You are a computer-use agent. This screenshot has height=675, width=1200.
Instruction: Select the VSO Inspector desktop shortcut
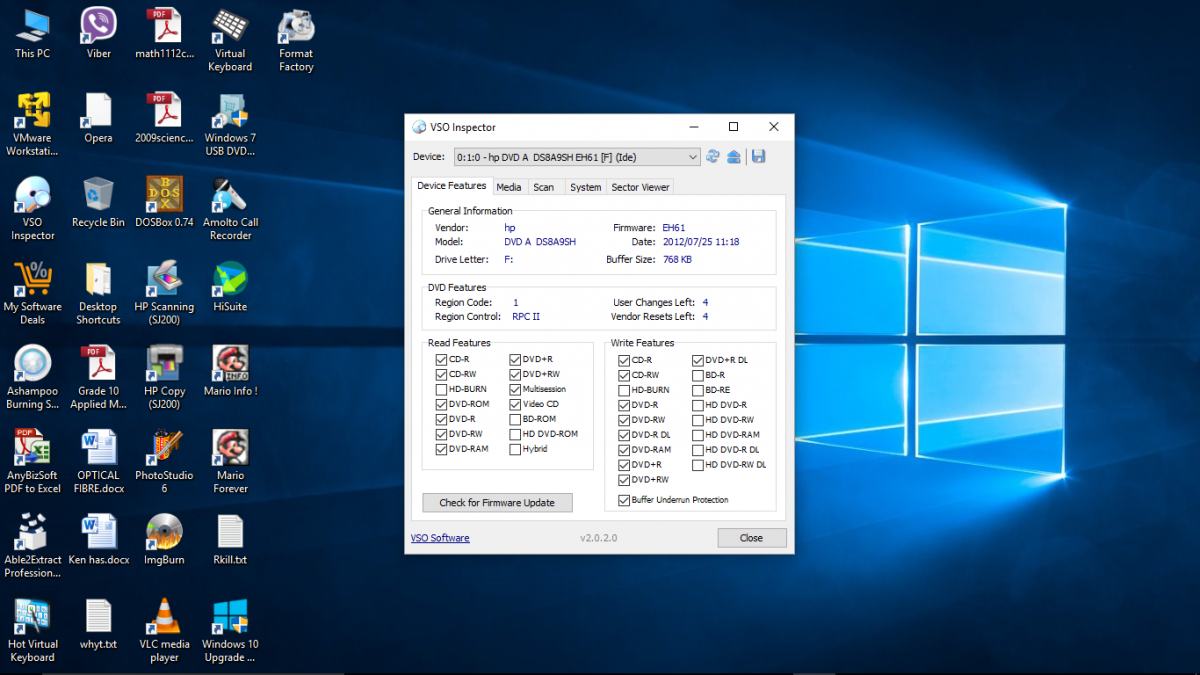[x=32, y=209]
